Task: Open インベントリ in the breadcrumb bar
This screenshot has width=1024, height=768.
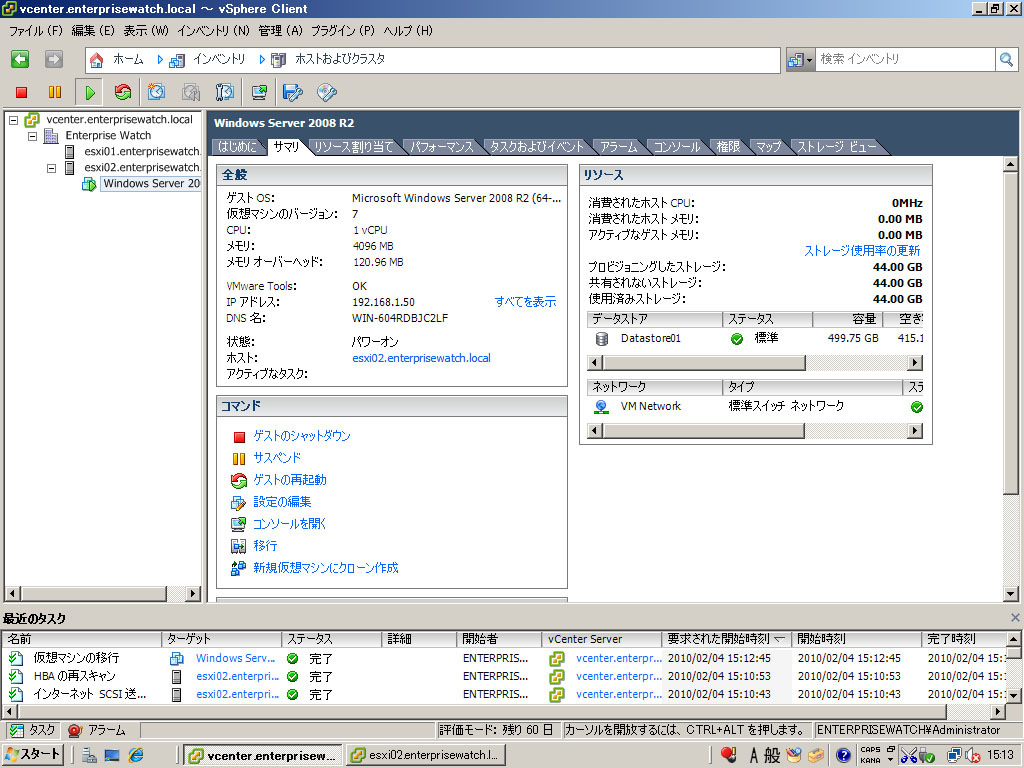Action: 219,59
